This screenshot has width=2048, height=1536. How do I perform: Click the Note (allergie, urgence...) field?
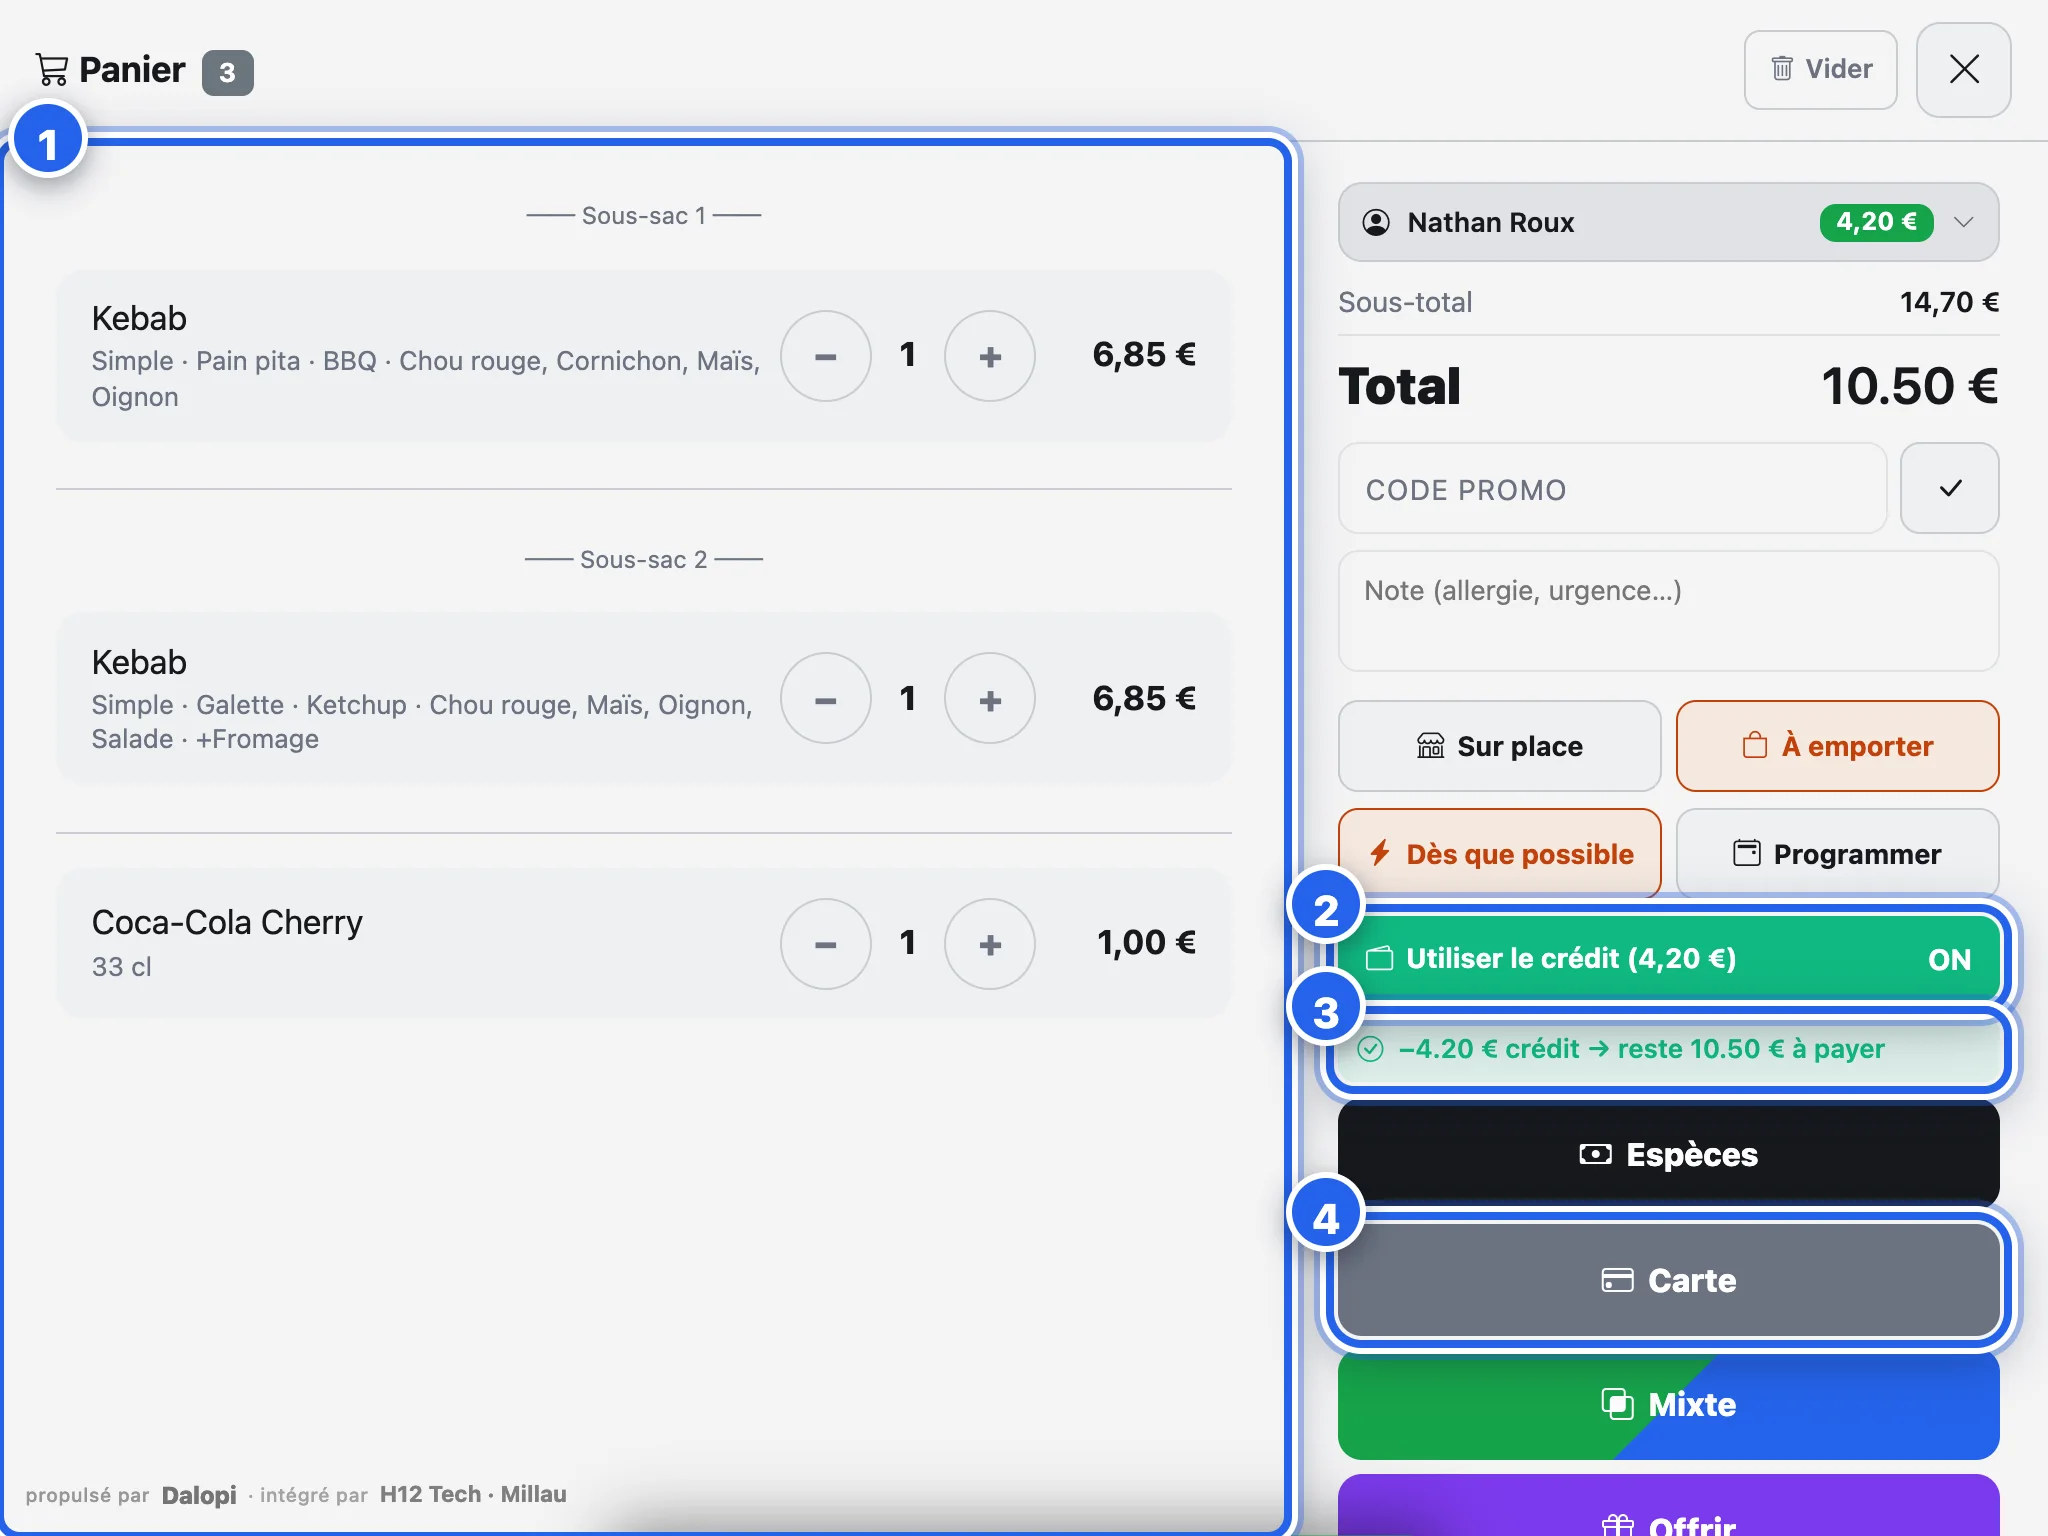(1668, 611)
